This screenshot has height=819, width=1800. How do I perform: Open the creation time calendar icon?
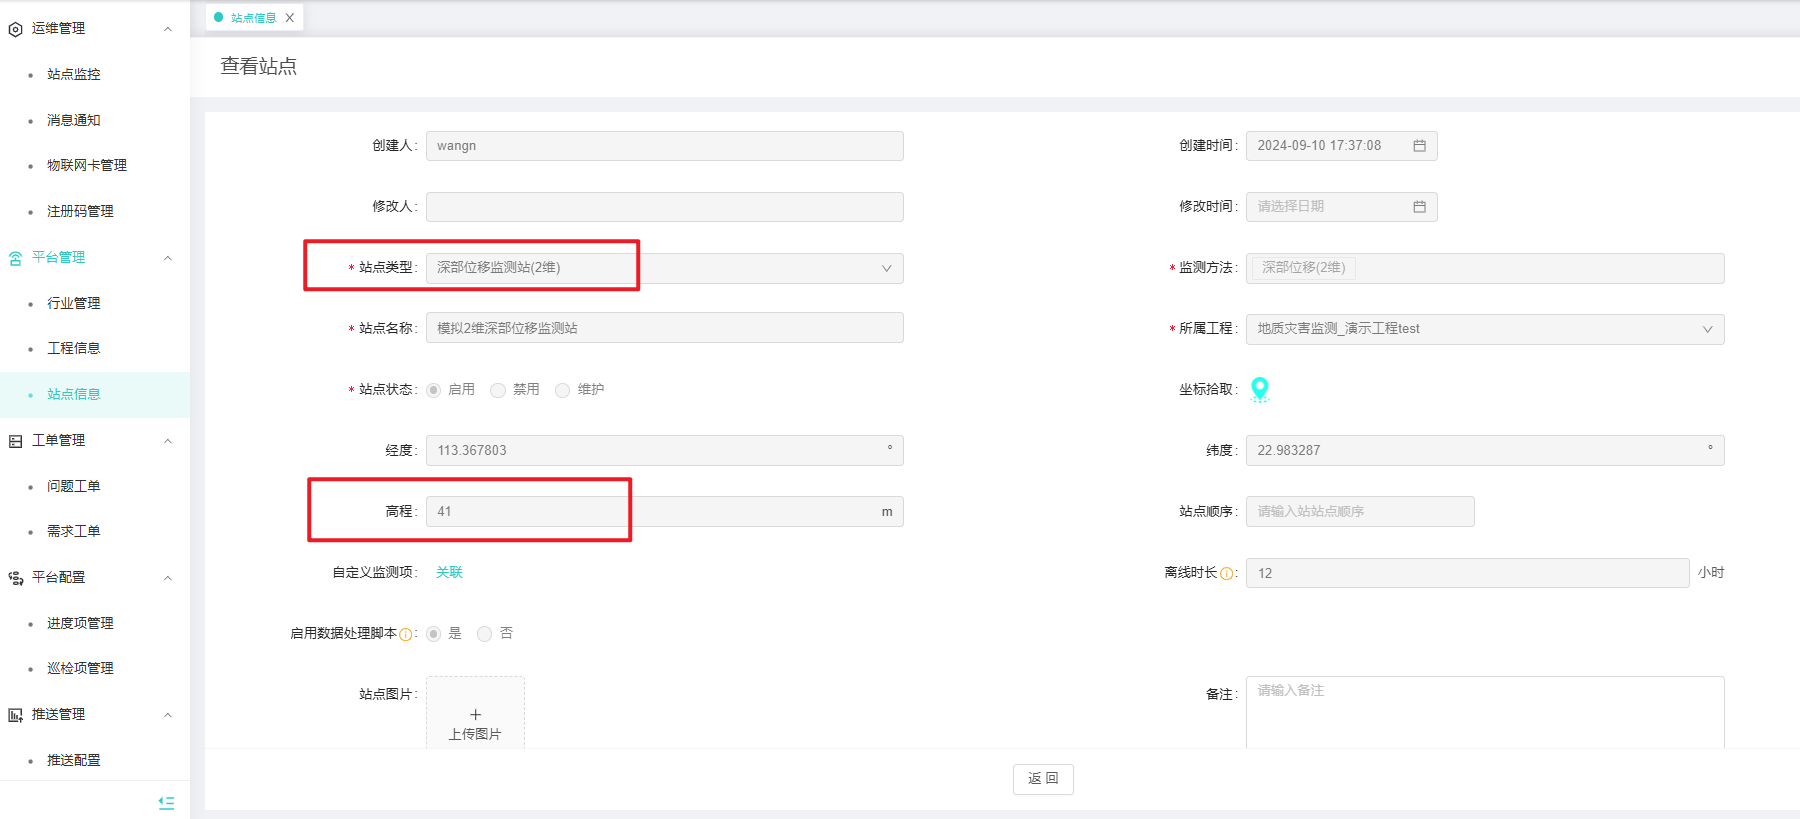(x=1419, y=146)
